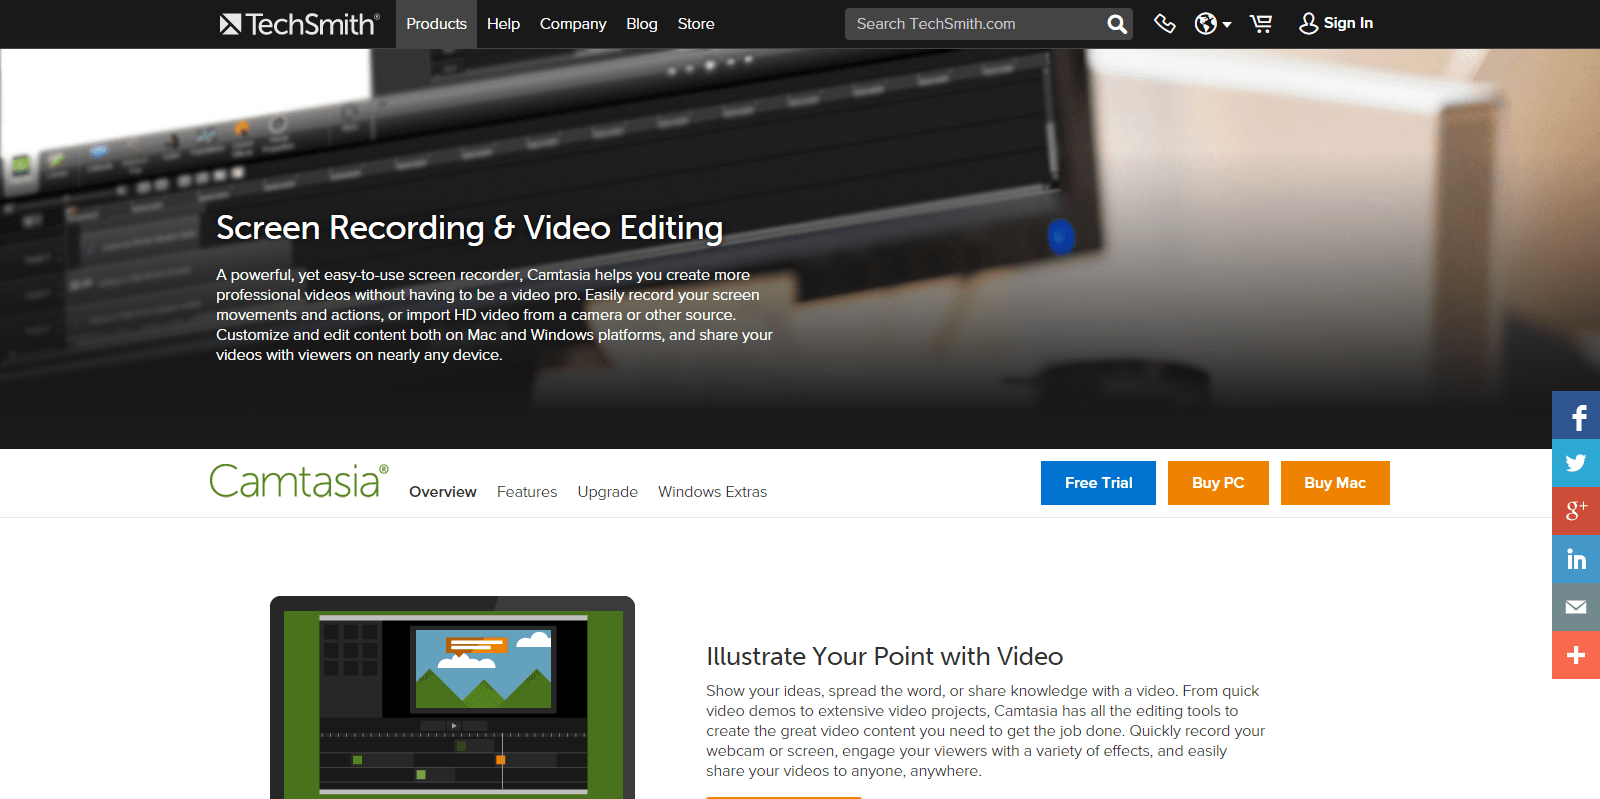This screenshot has width=1600, height=799.
Task: Open the shopping cart icon
Action: pyautogui.click(x=1261, y=23)
